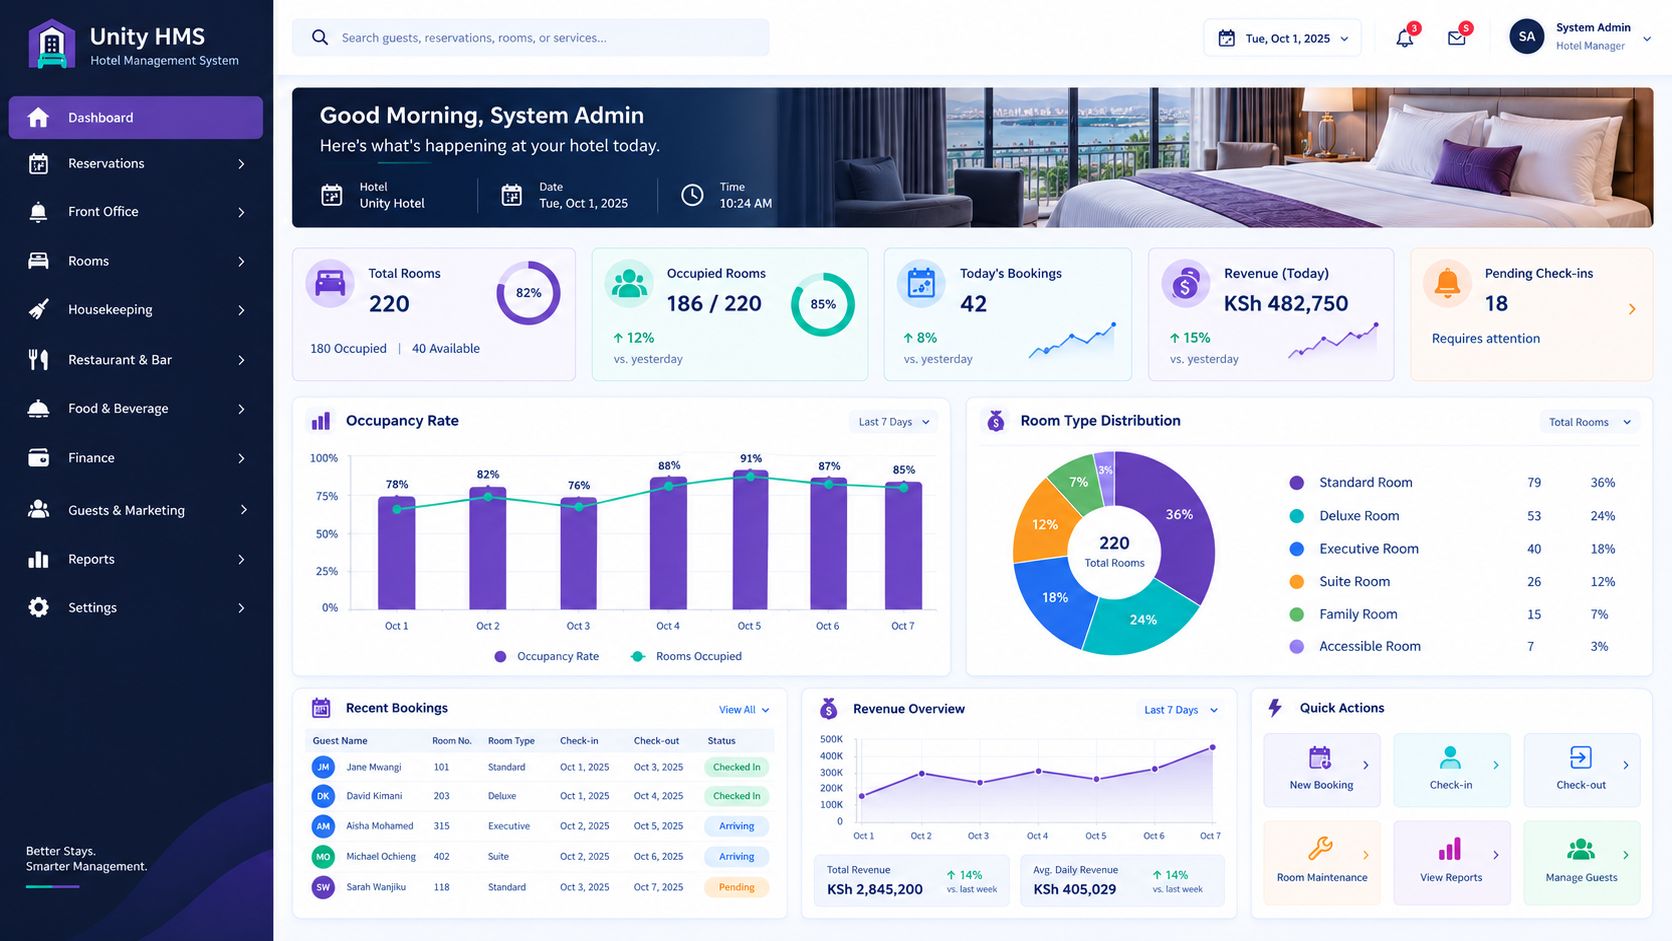Image resolution: width=1672 pixels, height=941 pixels.
Task: Click the Revenue (Today) dollar icon
Action: pos(1185,284)
